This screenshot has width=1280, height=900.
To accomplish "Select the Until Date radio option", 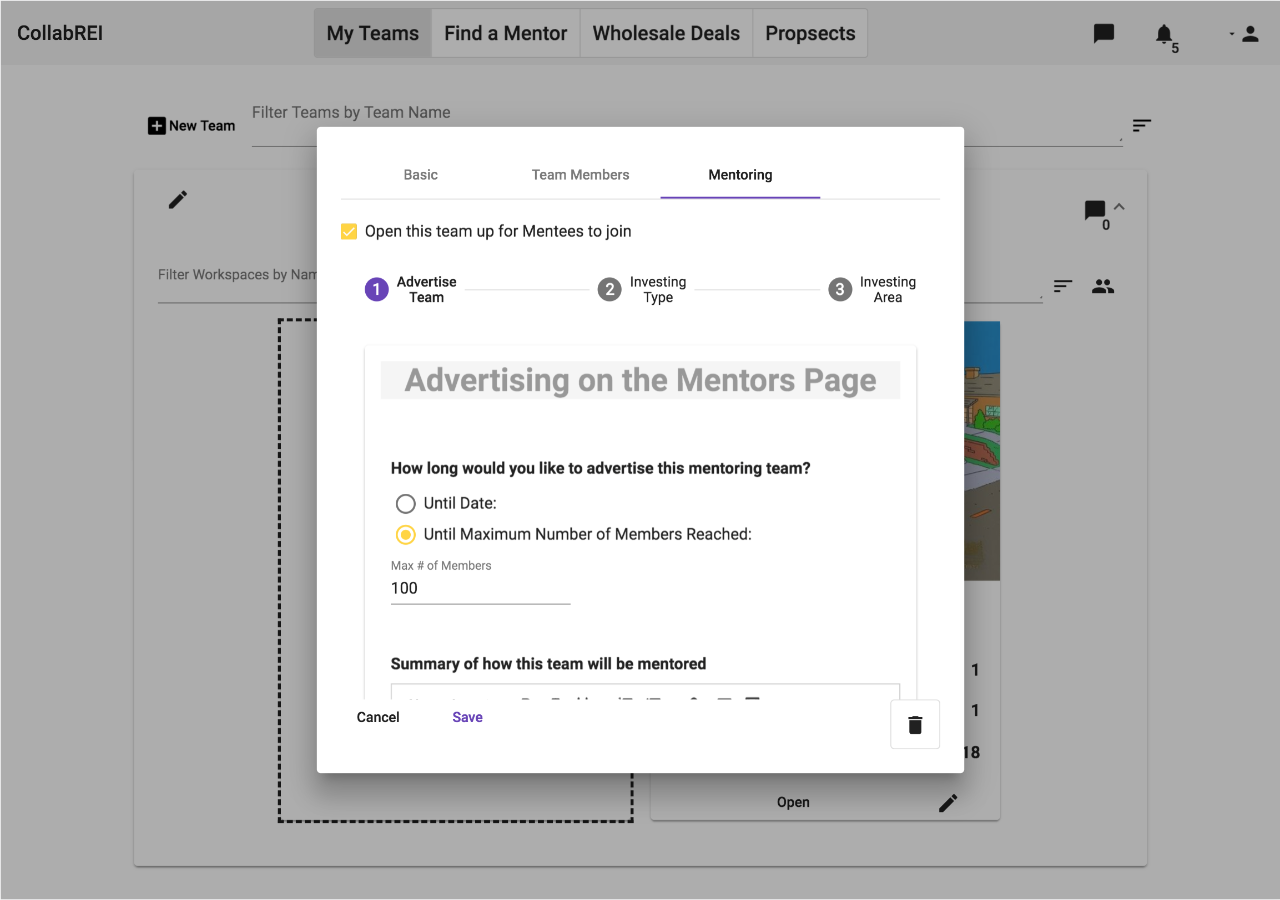I will (405, 503).
